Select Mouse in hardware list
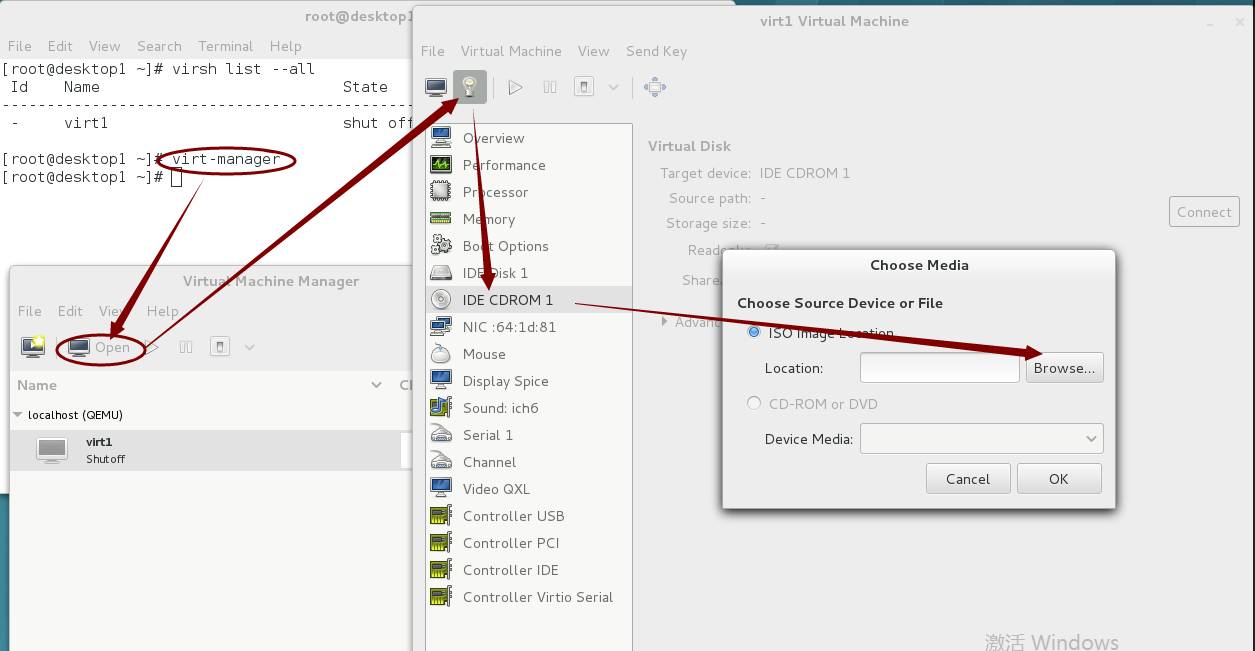Screen dimensions: 1255x651 pyautogui.click(x=529, y=354)
